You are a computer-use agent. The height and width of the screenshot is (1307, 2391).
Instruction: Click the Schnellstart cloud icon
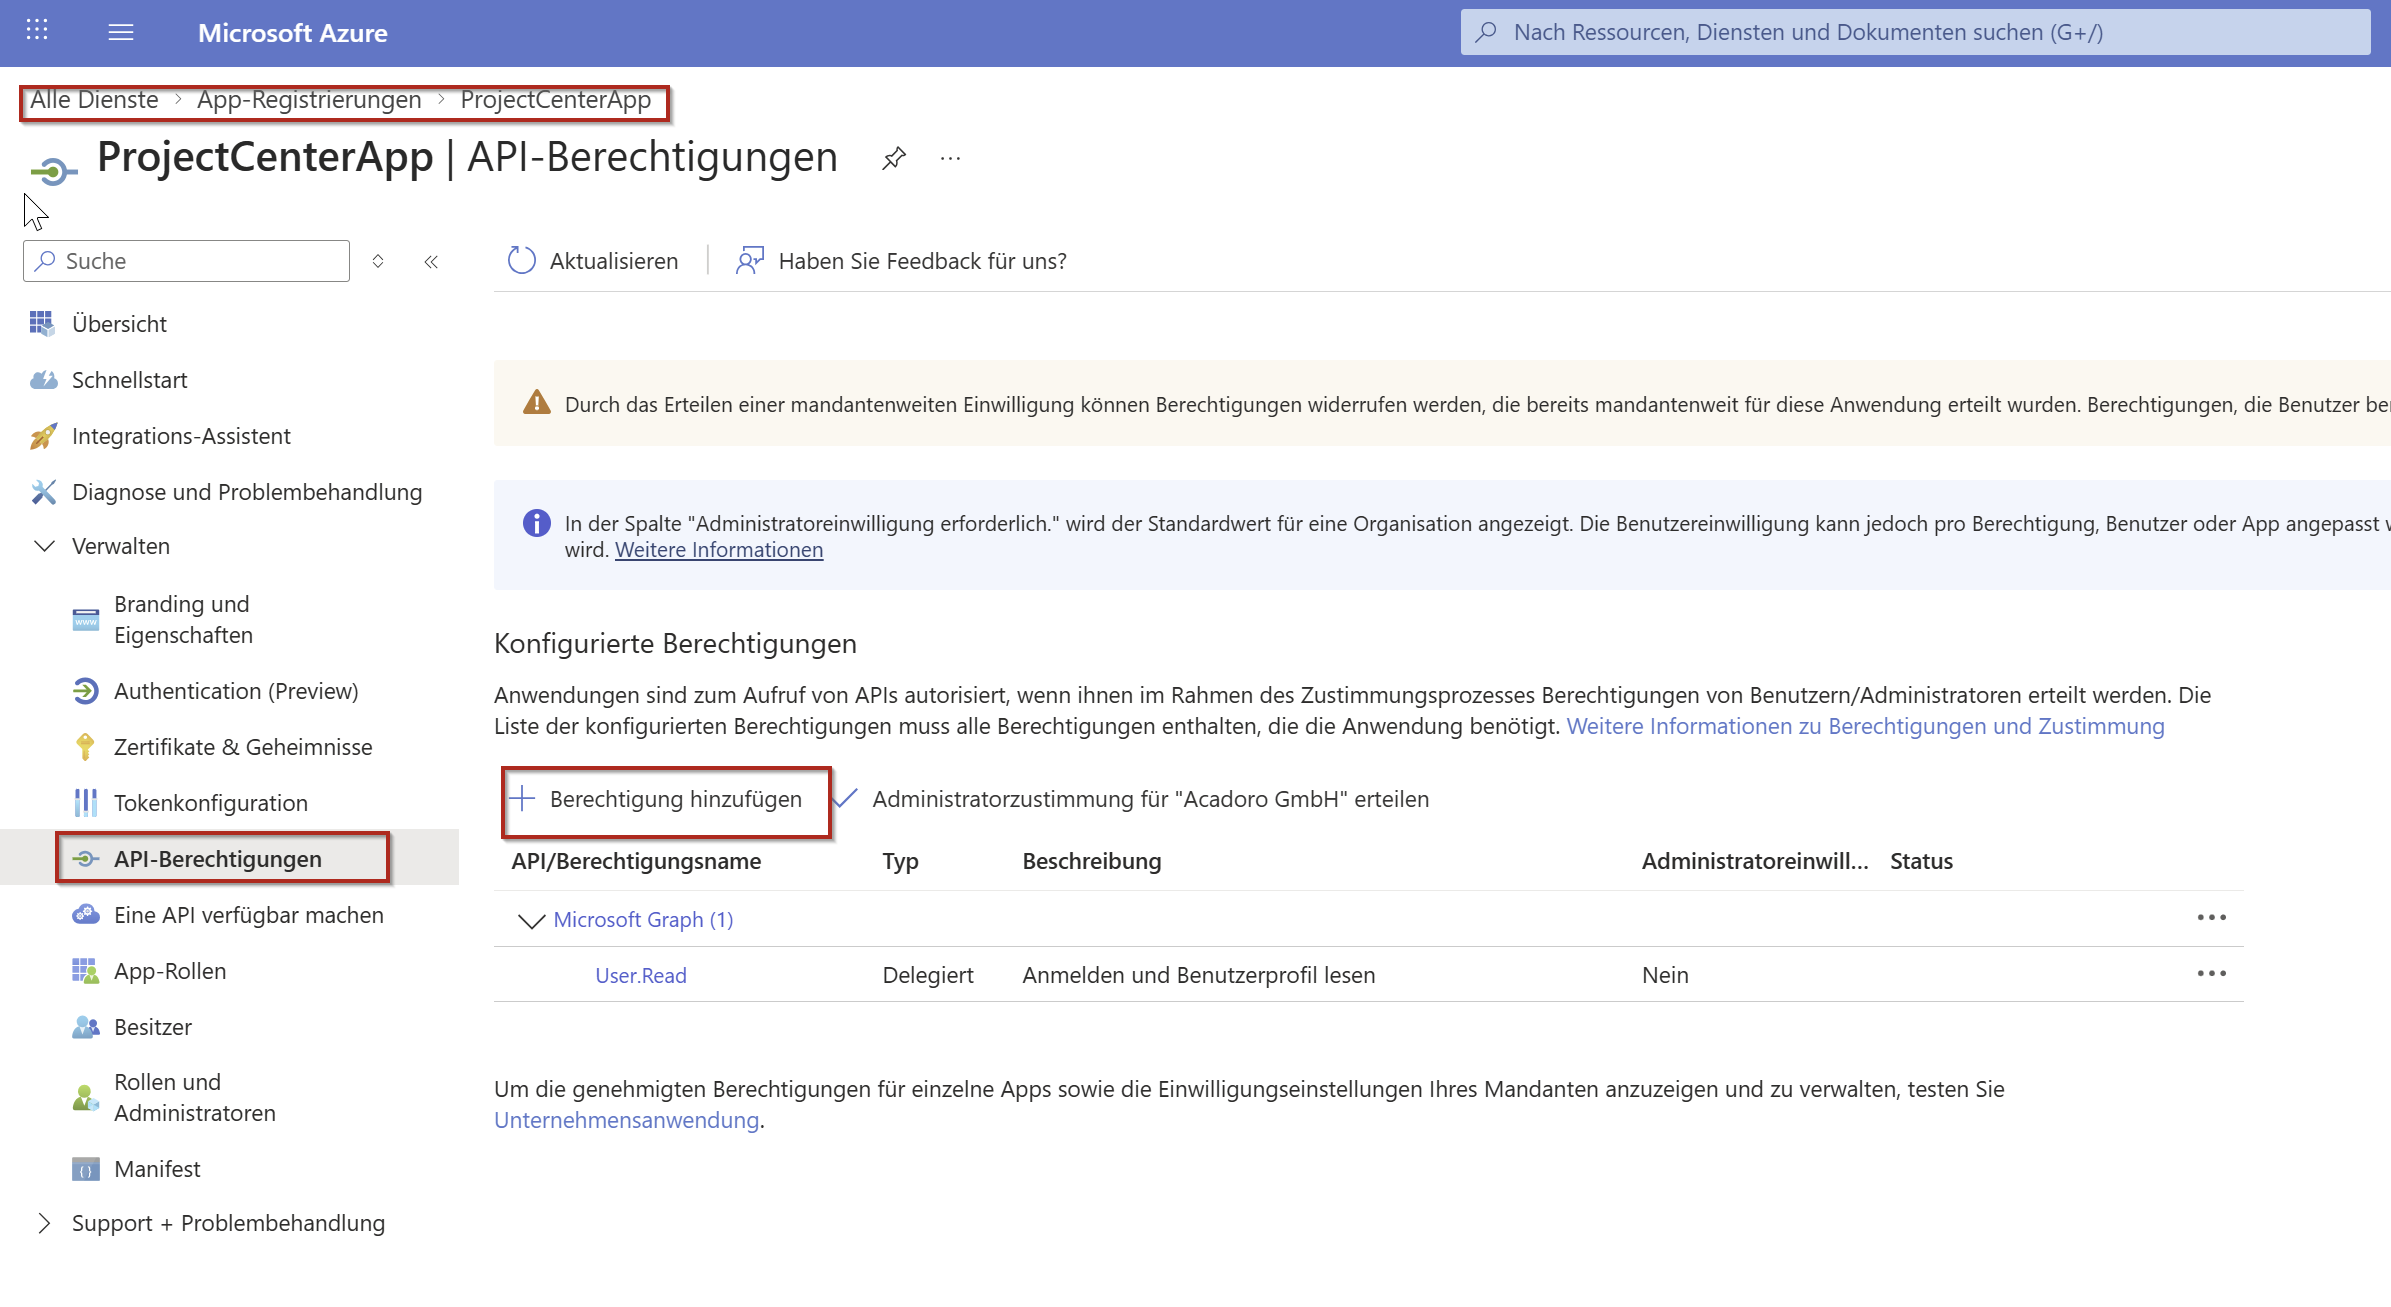[43, 380]
